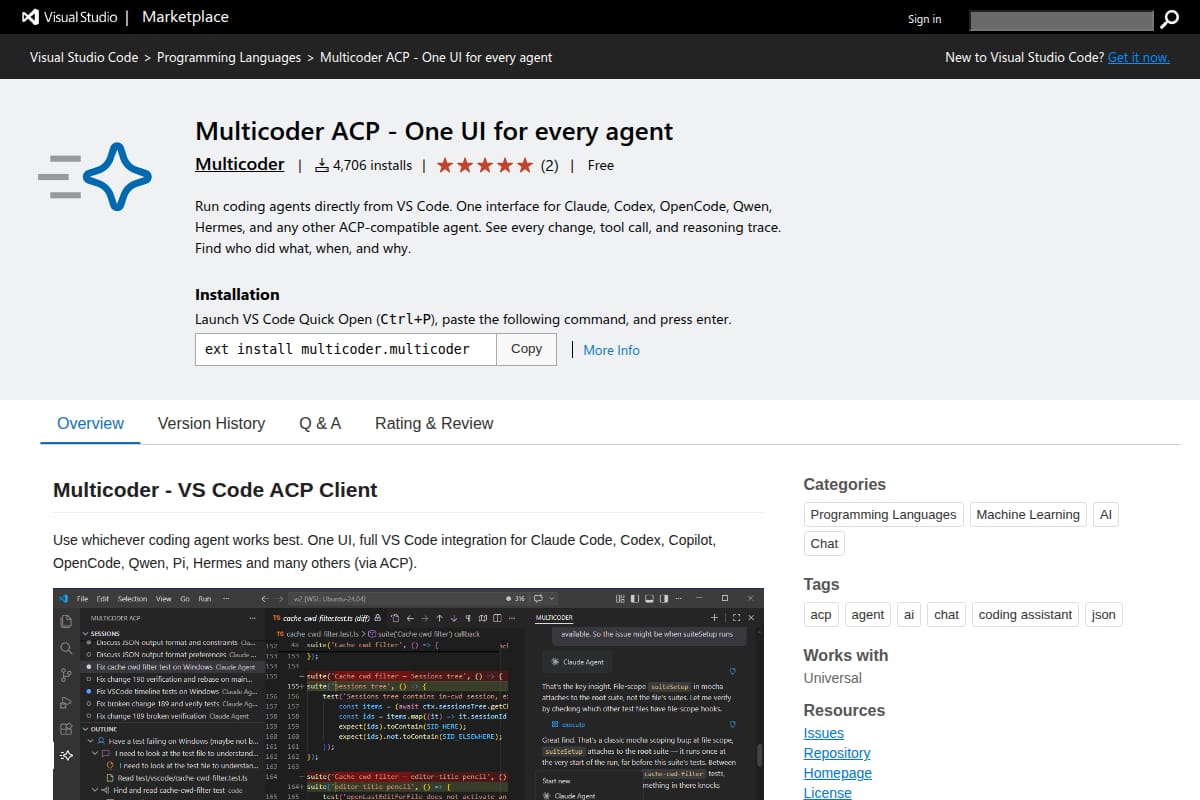Select the Machine Learning category chip
1200x800 pixels.
1028,514
